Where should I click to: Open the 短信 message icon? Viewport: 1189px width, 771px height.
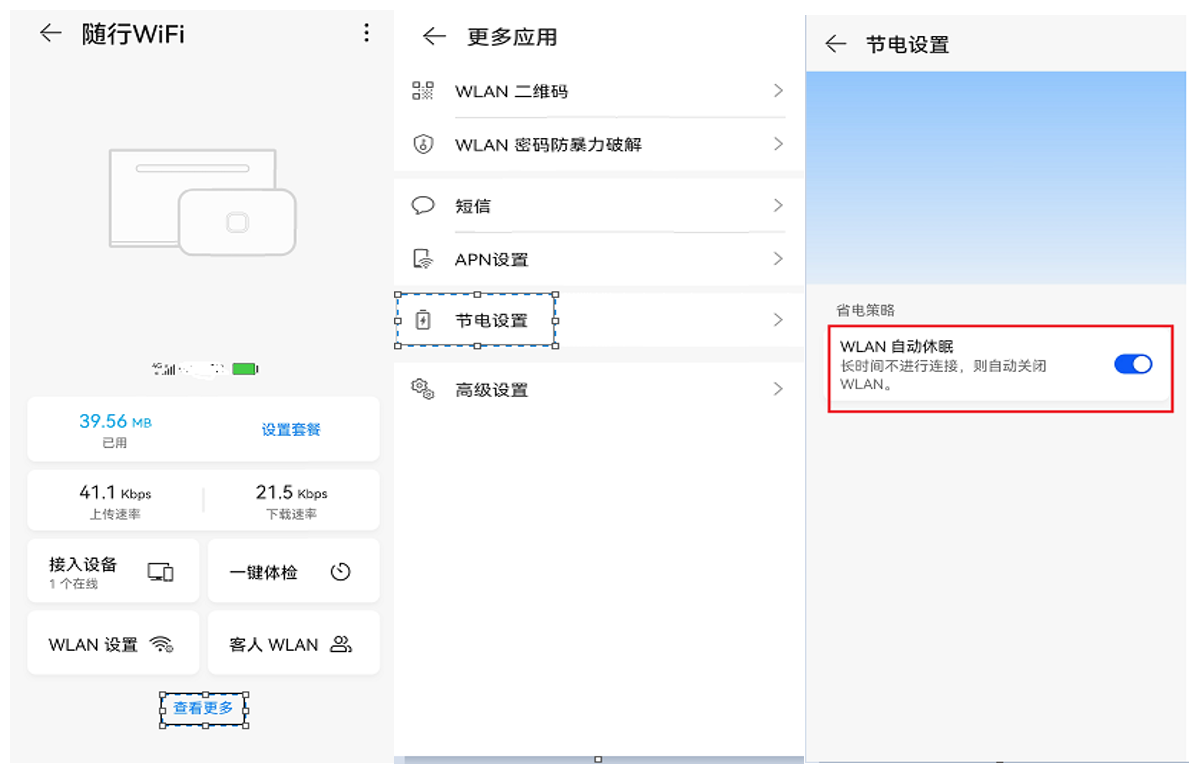click(x=424, y=205)
